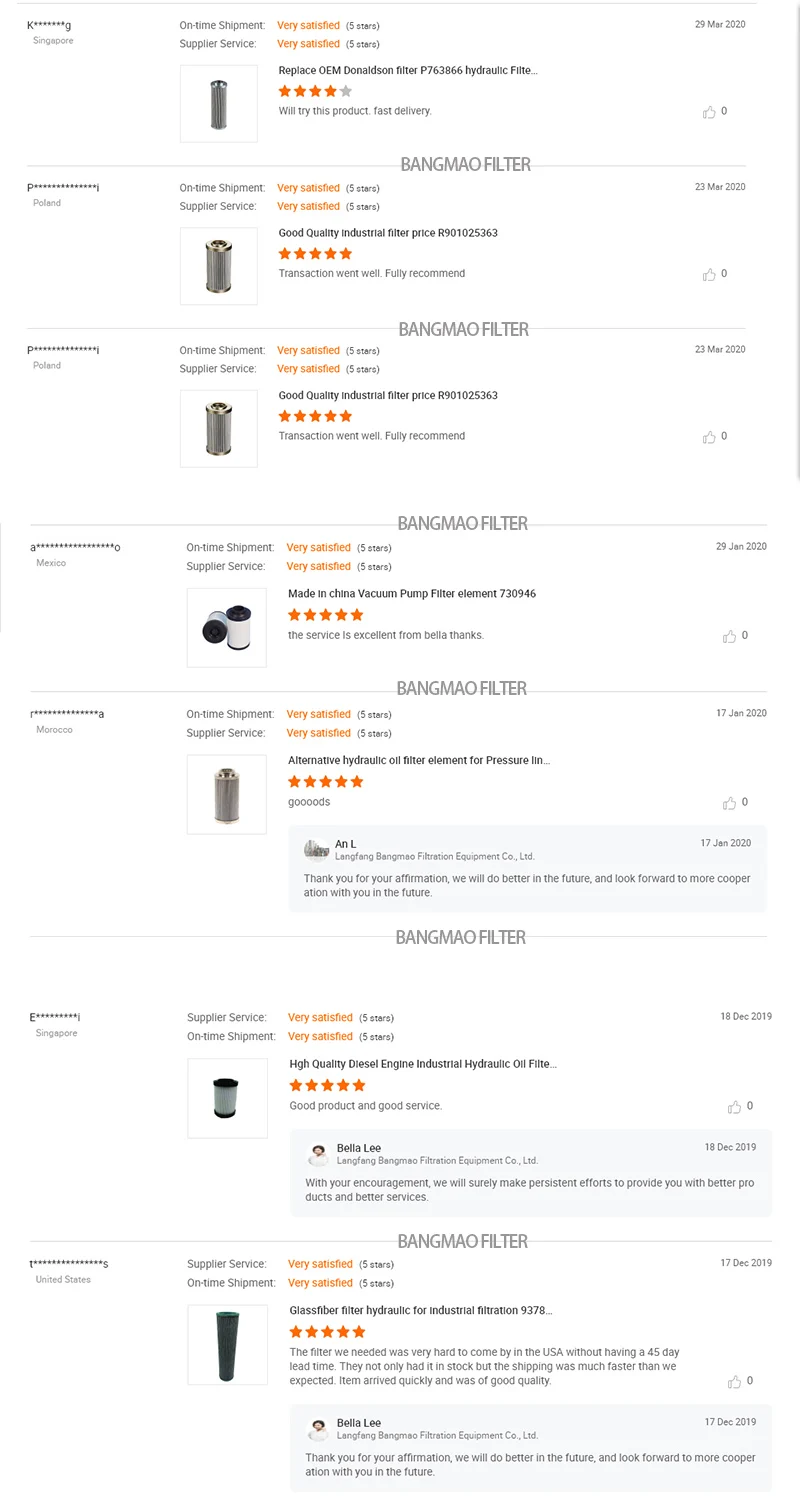This screenshot has width=800, height=1500.
Task: Click Bella Lee name in 17 Dec reply
Action: (358, 1423)
